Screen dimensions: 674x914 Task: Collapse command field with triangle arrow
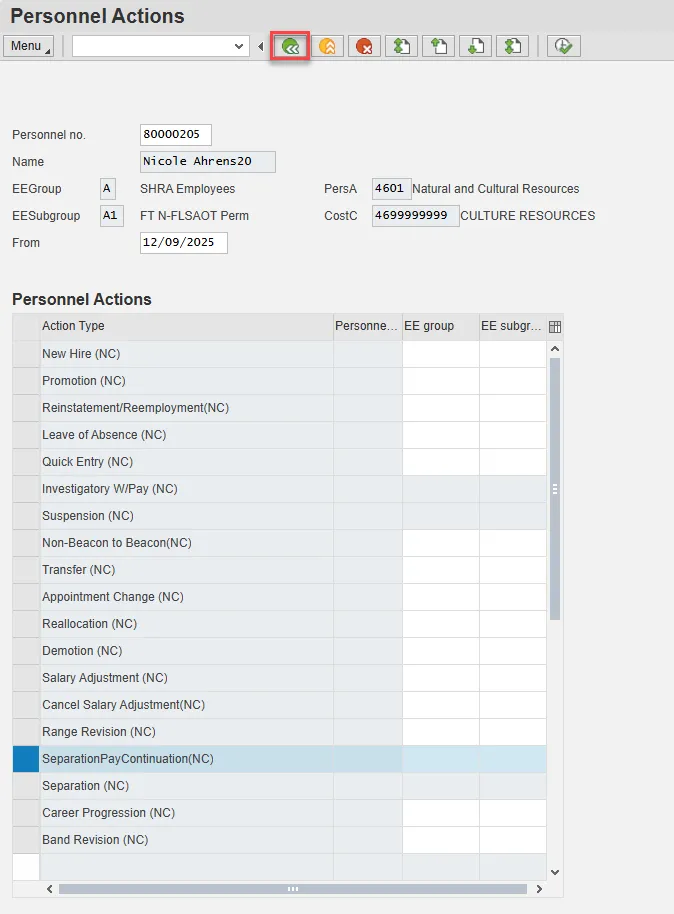pyautogui.click(x=261, y=46)
